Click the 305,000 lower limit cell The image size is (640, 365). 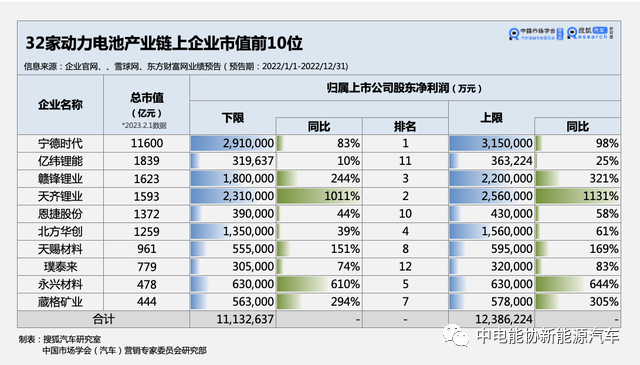point(233,267)
